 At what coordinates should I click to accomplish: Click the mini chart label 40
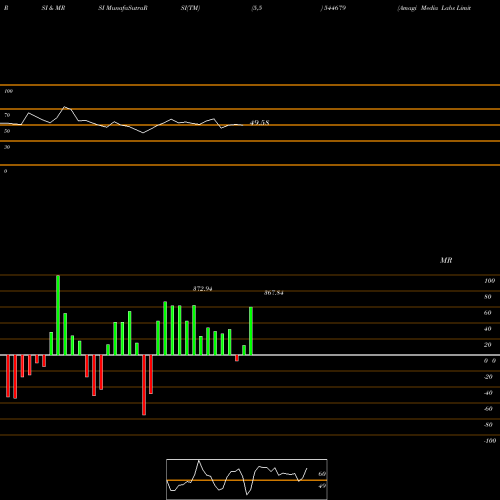pyautogui.click(x=322, y=486)
